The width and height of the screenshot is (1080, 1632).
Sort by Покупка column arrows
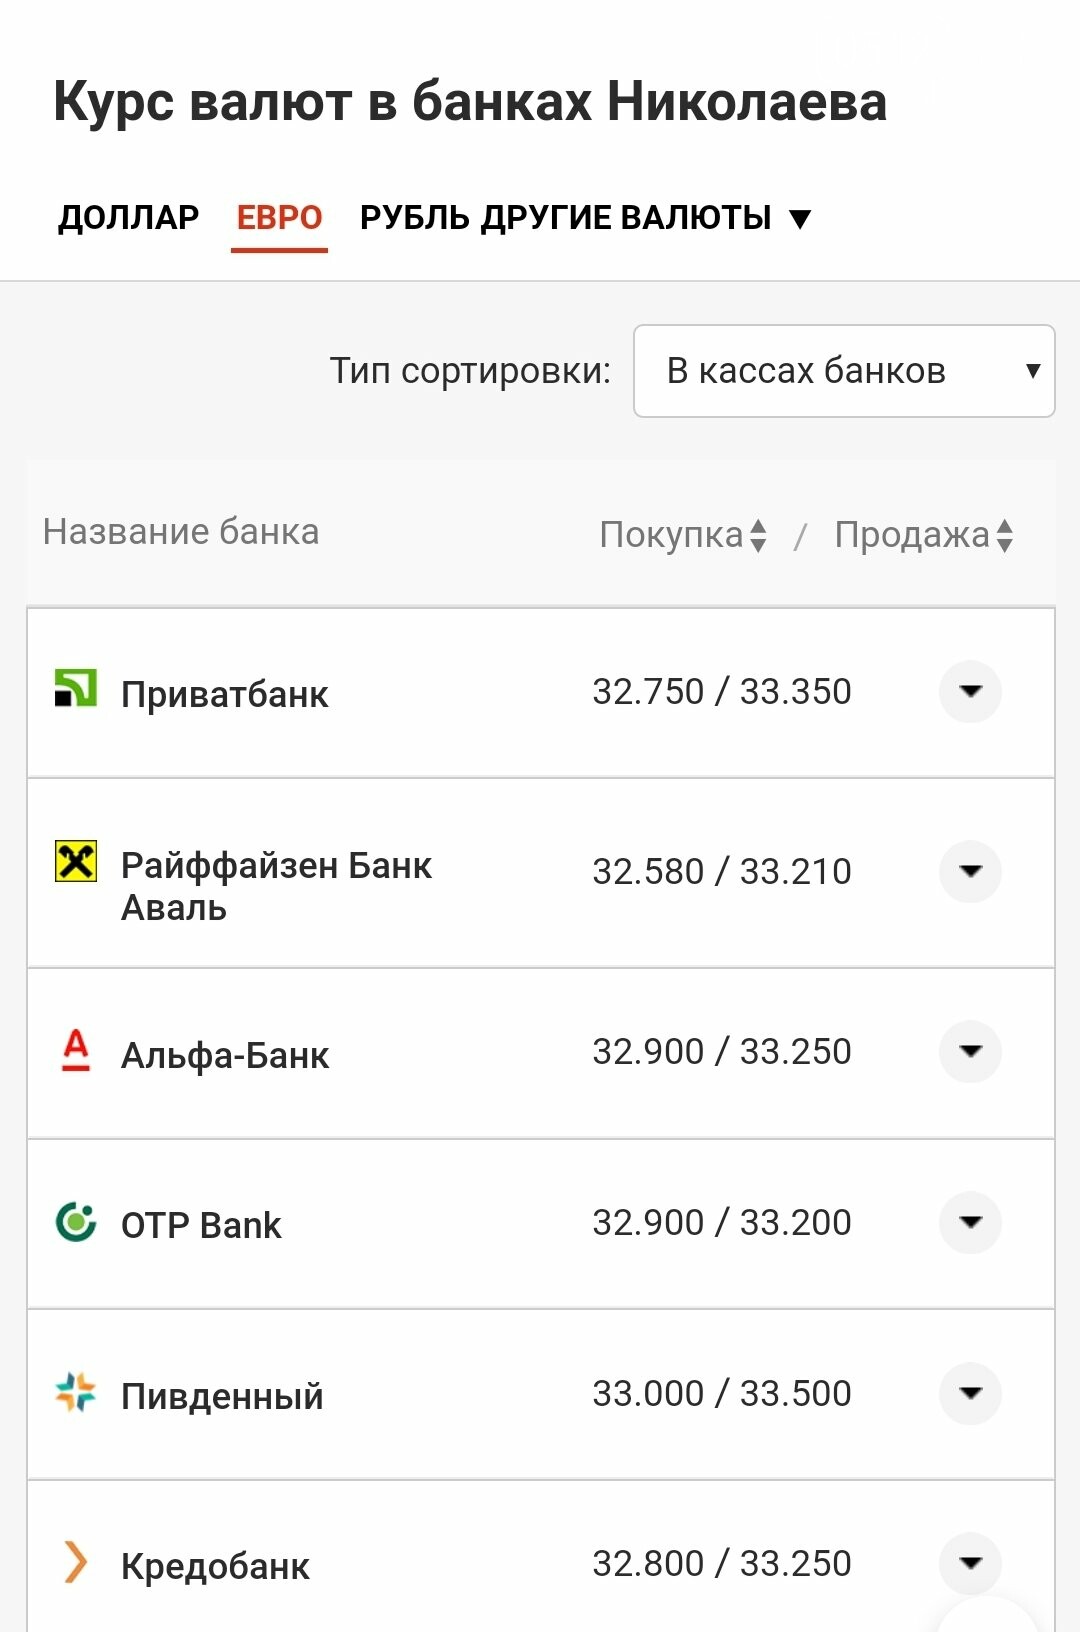tap(758, 535)
